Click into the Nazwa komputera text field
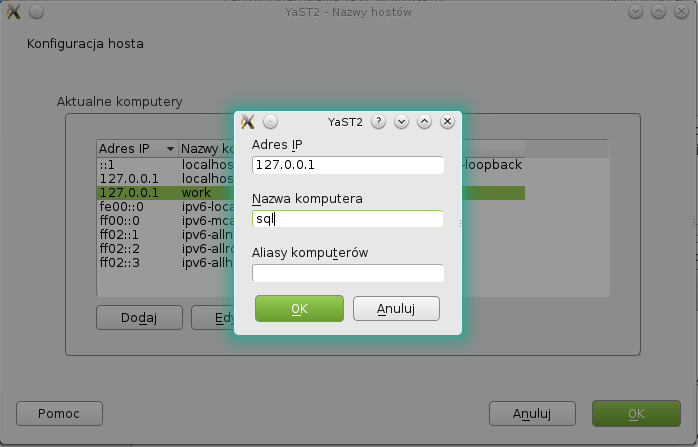 347,219
